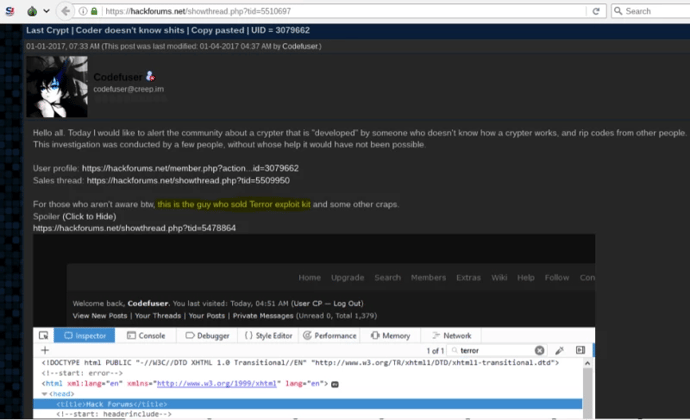This screenshot has width=690, height=420.
Task: Open the Debugger tab
Action: 205,336
